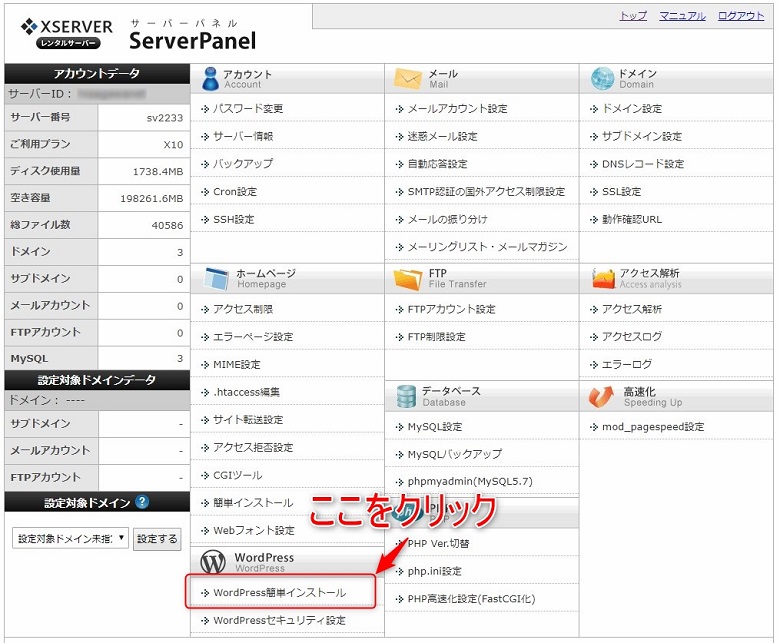
Task: Open サブドメイン設定
Action: click(642, 136)
